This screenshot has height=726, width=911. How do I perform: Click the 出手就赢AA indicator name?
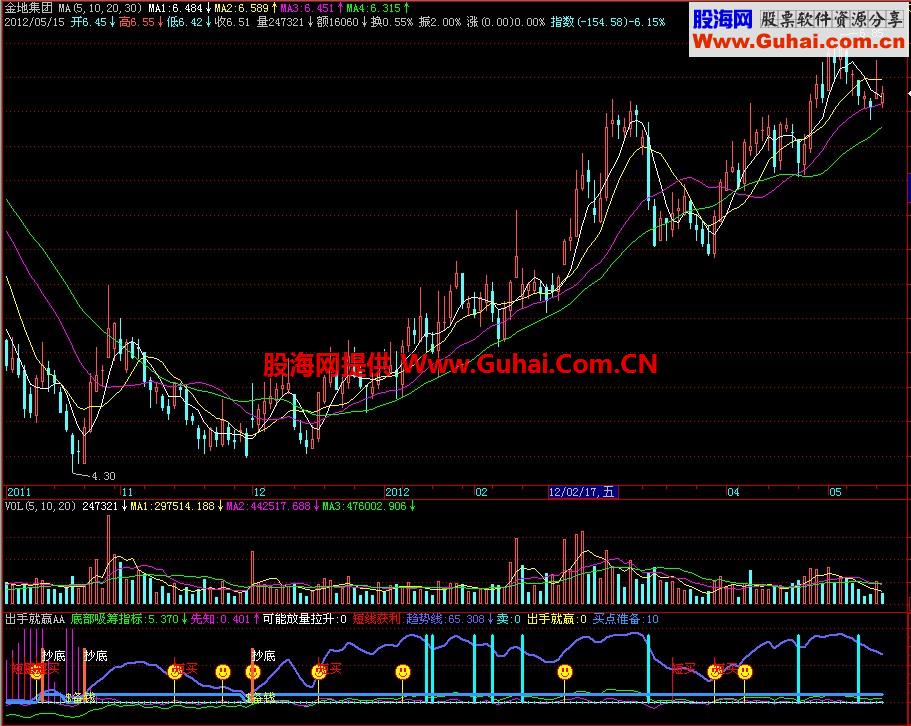[35, 619]
